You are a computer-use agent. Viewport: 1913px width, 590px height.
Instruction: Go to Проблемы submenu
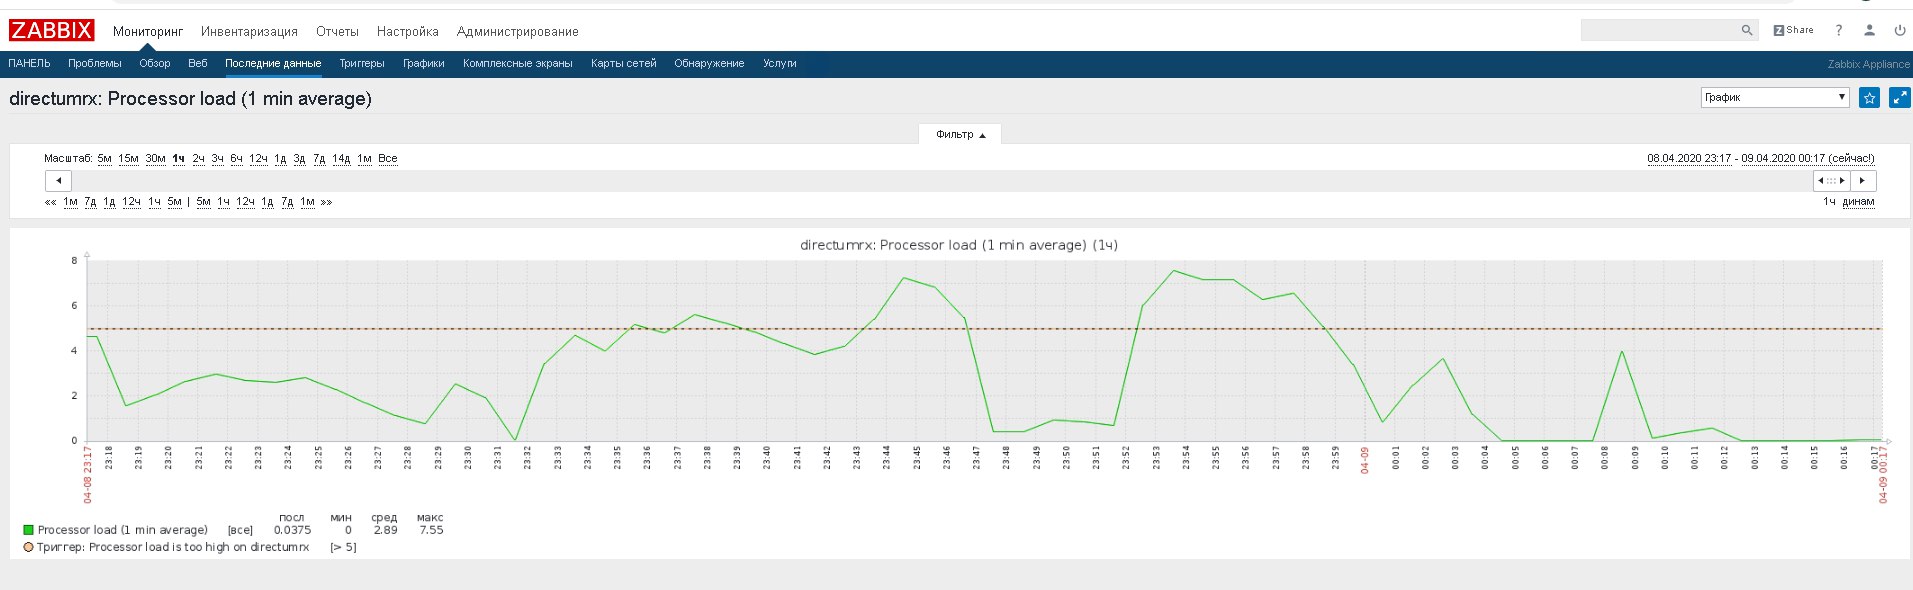pyautogui.click(x=95, y=63)
